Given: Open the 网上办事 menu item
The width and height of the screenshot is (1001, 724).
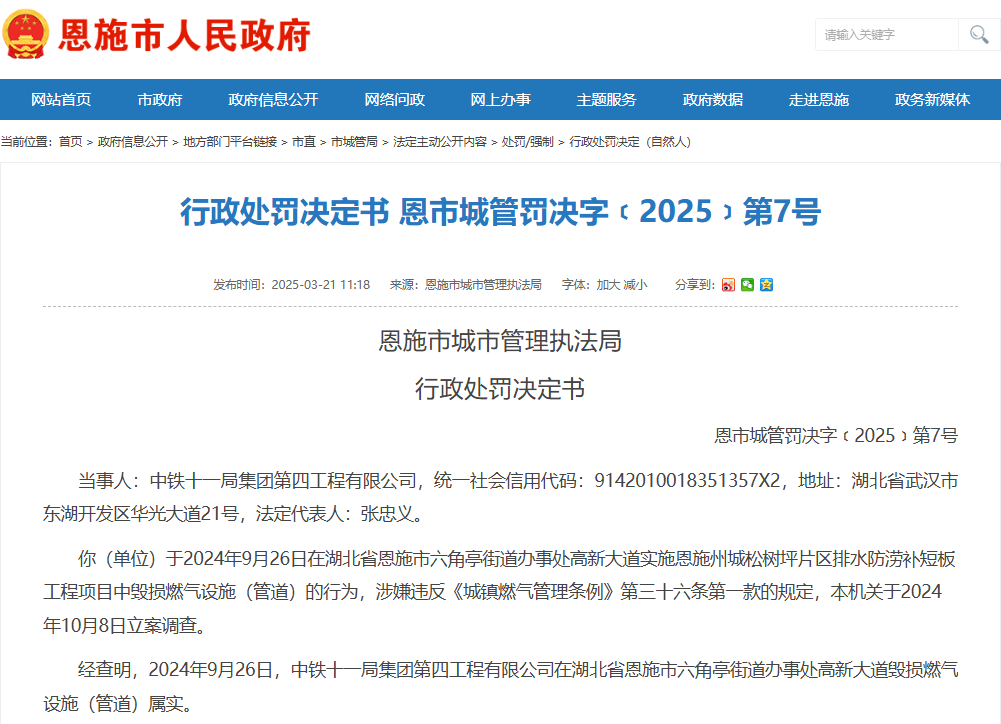Looking at the screenshot, I should click(501, 100).
